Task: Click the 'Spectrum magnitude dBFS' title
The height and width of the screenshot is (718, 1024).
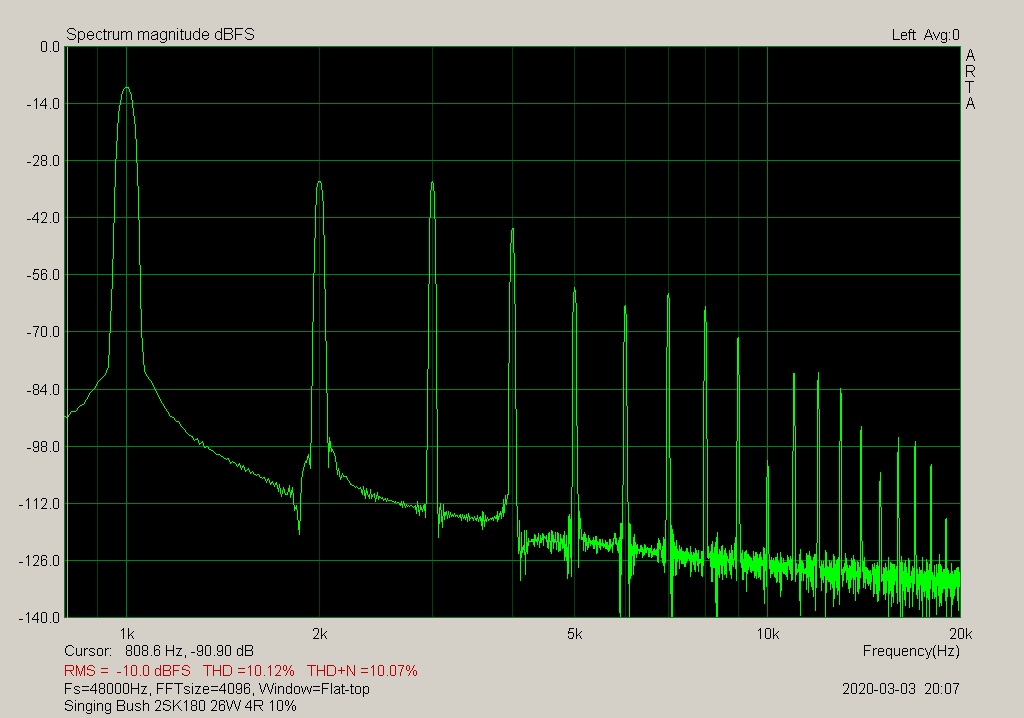Action: click(160, 35)
